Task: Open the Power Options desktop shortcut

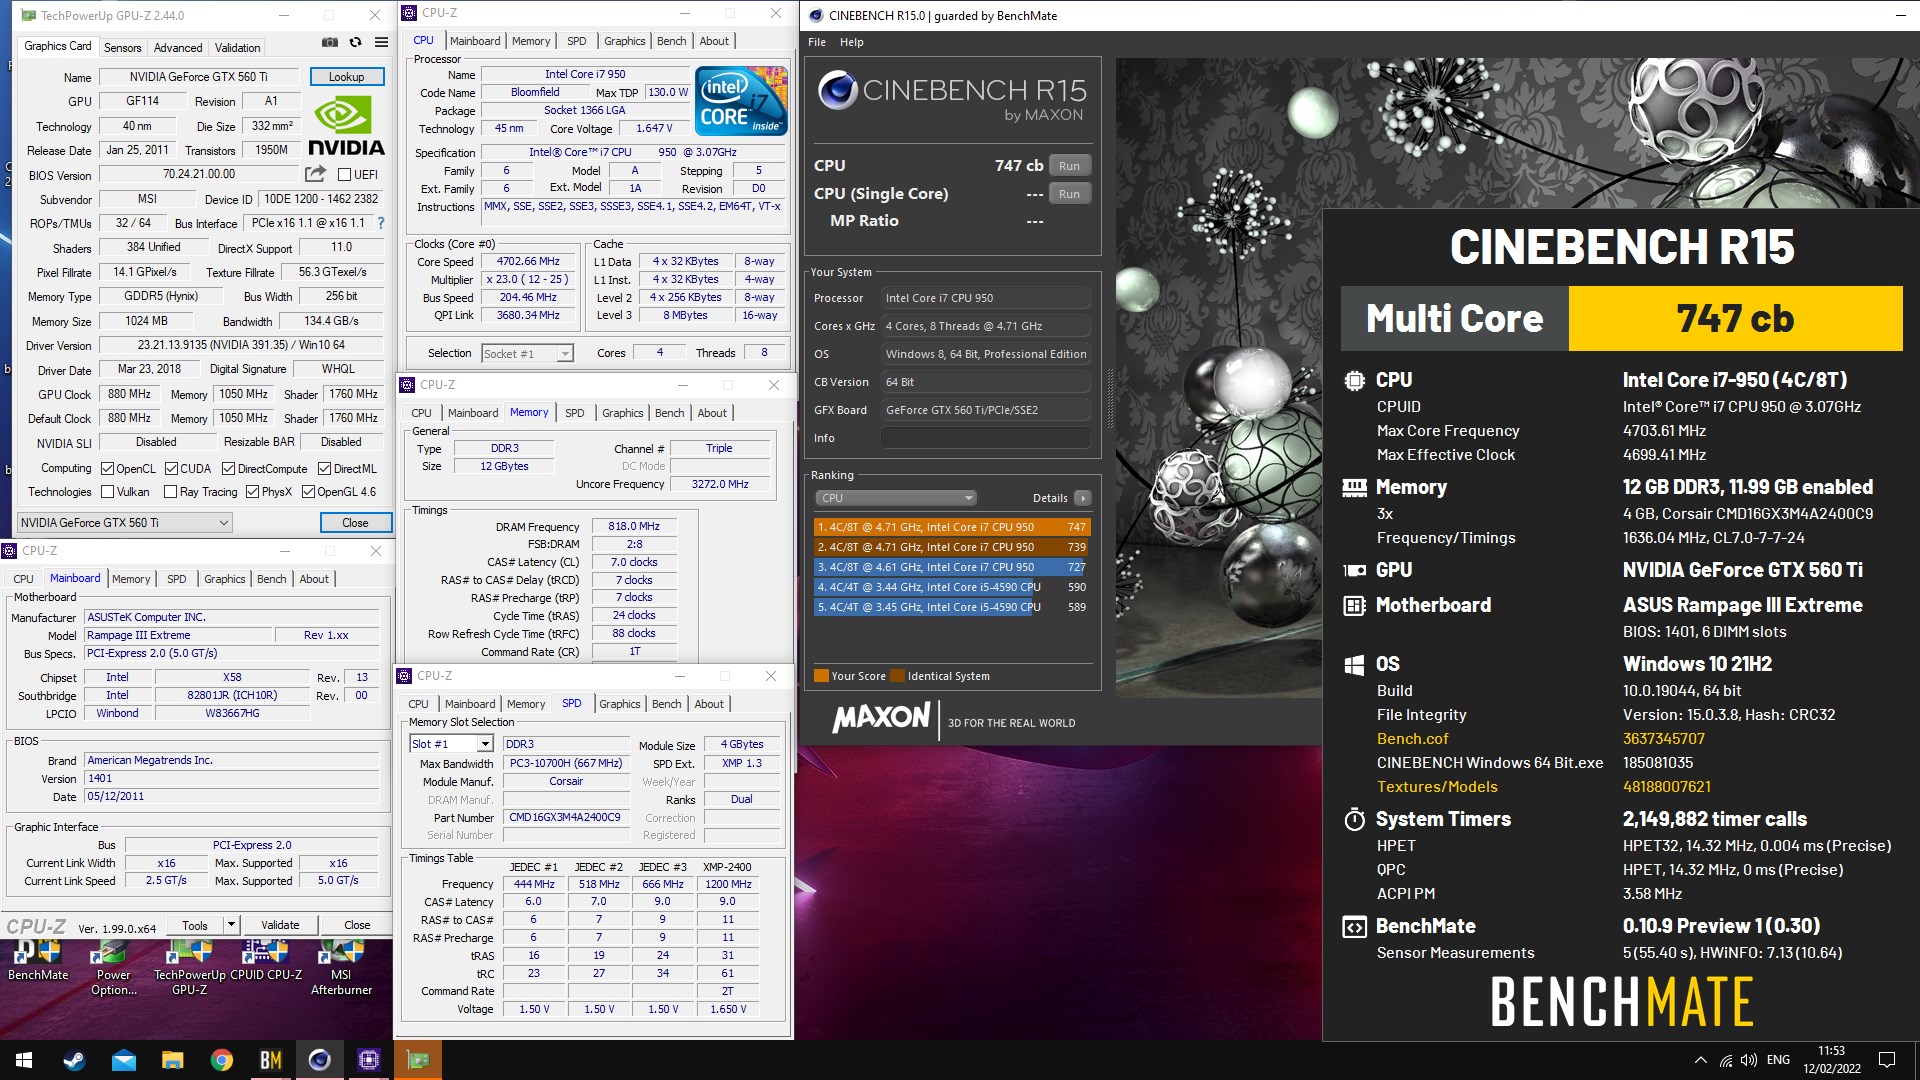Action: pyautogui.click(x=113, y=968)
